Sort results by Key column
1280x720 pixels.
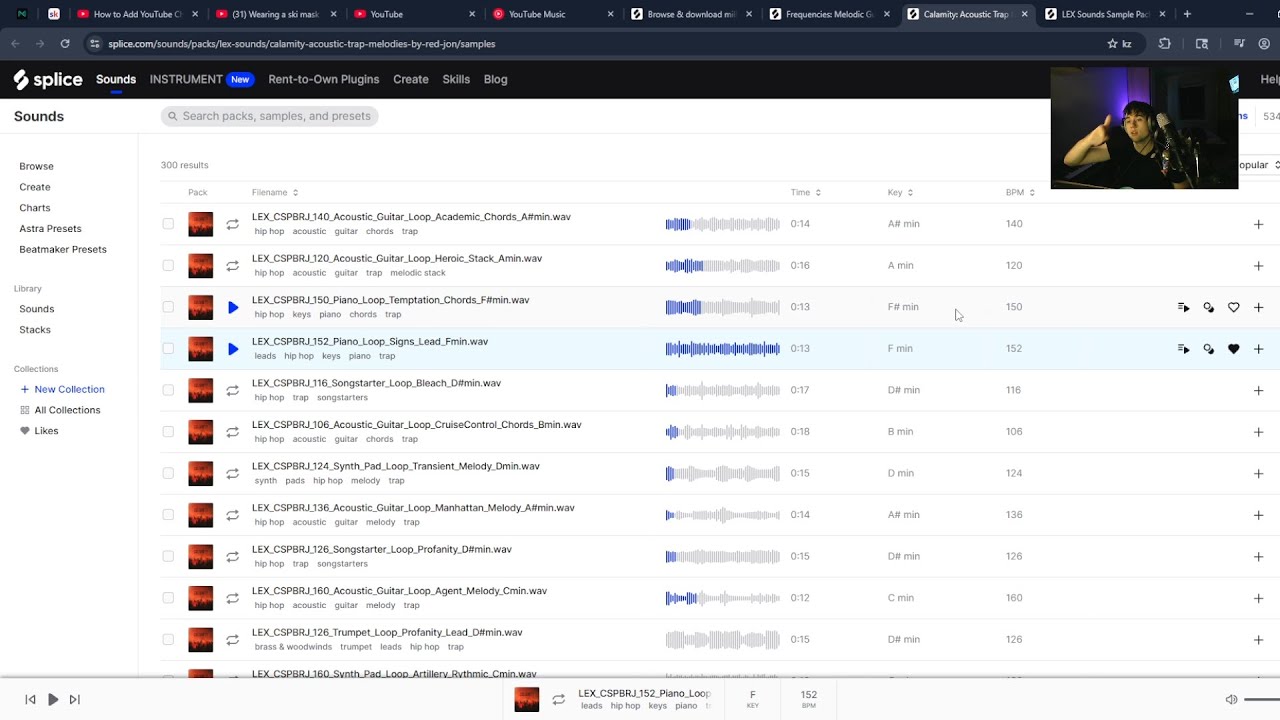click(x=900, y=192)
